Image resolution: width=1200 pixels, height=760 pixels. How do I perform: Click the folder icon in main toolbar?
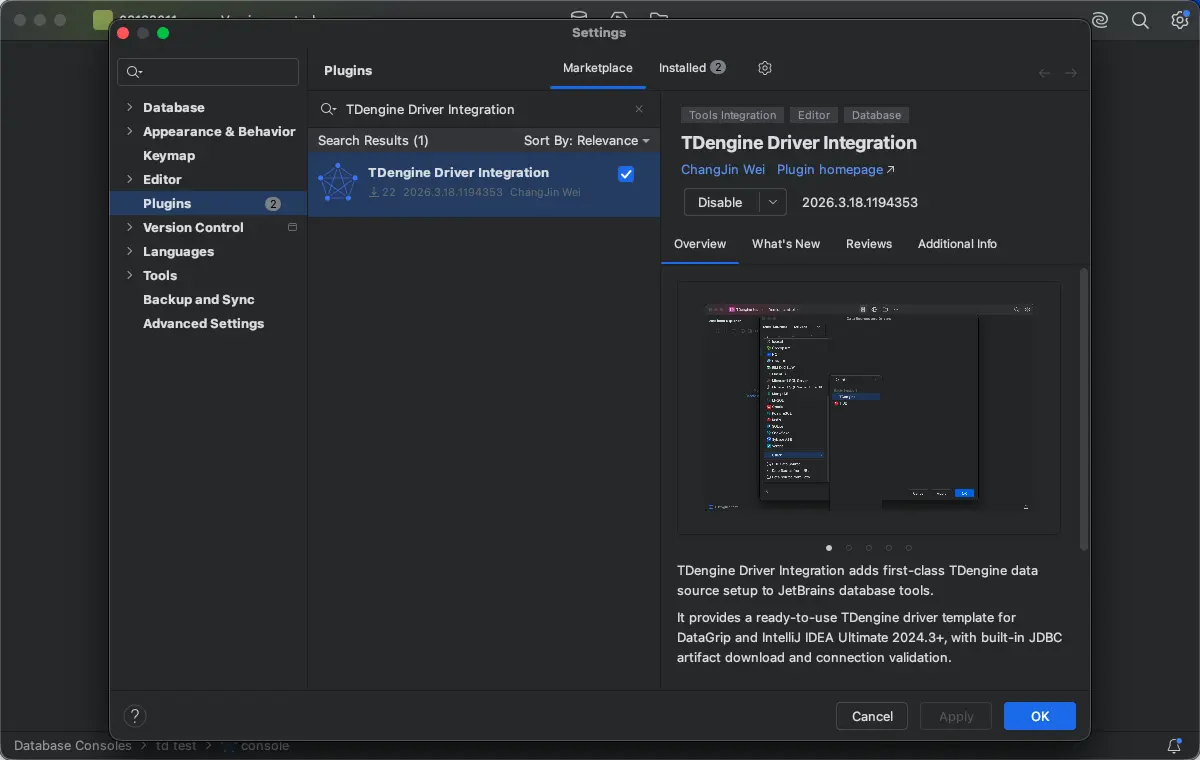point(658,15)
